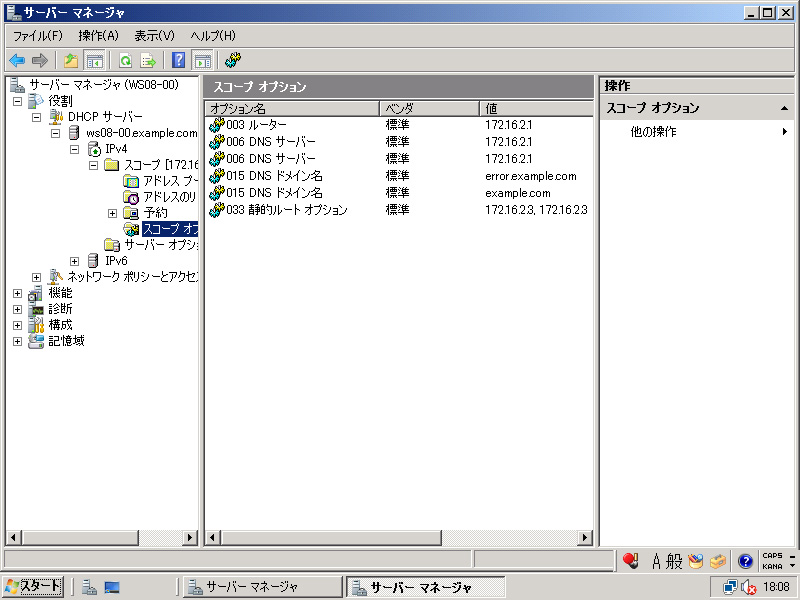Open the 表示(V) menu
This screenshot has height=600, width=800.
coord(154,36)
